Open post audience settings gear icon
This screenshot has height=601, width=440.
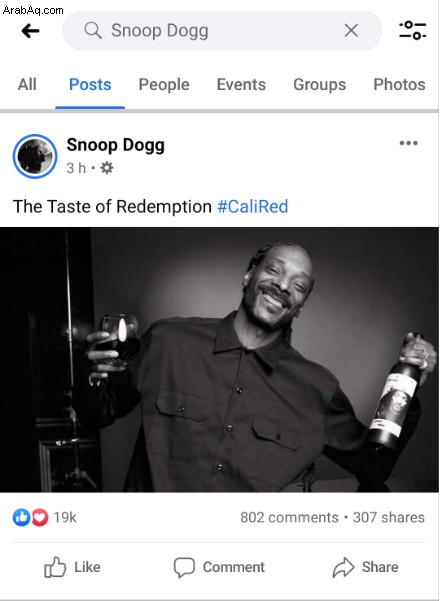(x=107, y=168)
